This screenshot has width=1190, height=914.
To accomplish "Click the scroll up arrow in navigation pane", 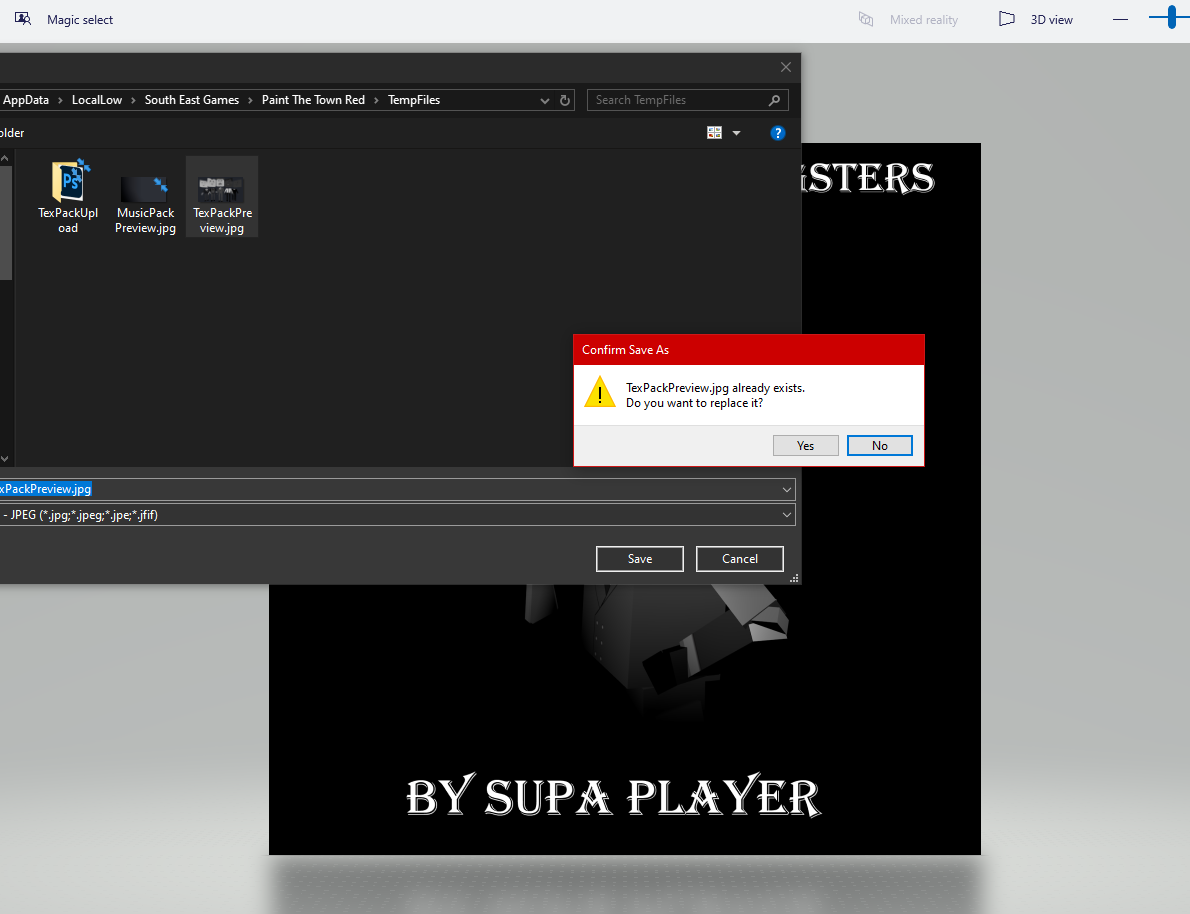I will tap(5, 159).
